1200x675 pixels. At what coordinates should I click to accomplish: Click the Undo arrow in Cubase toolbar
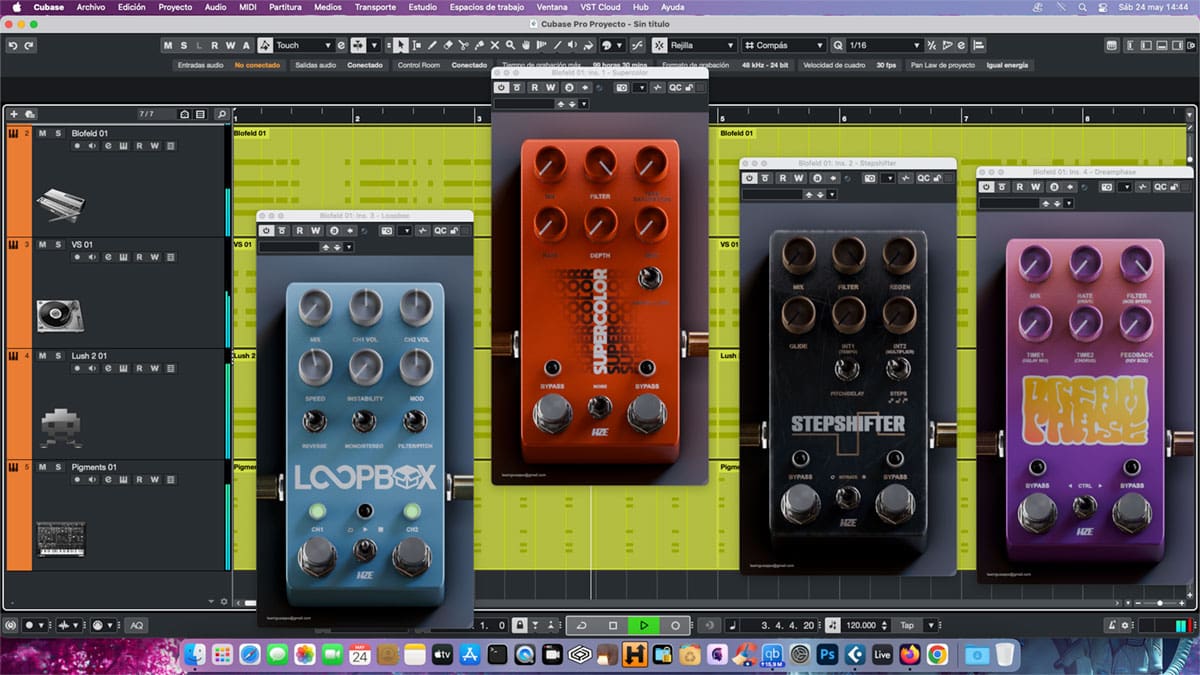pos(13,46)
